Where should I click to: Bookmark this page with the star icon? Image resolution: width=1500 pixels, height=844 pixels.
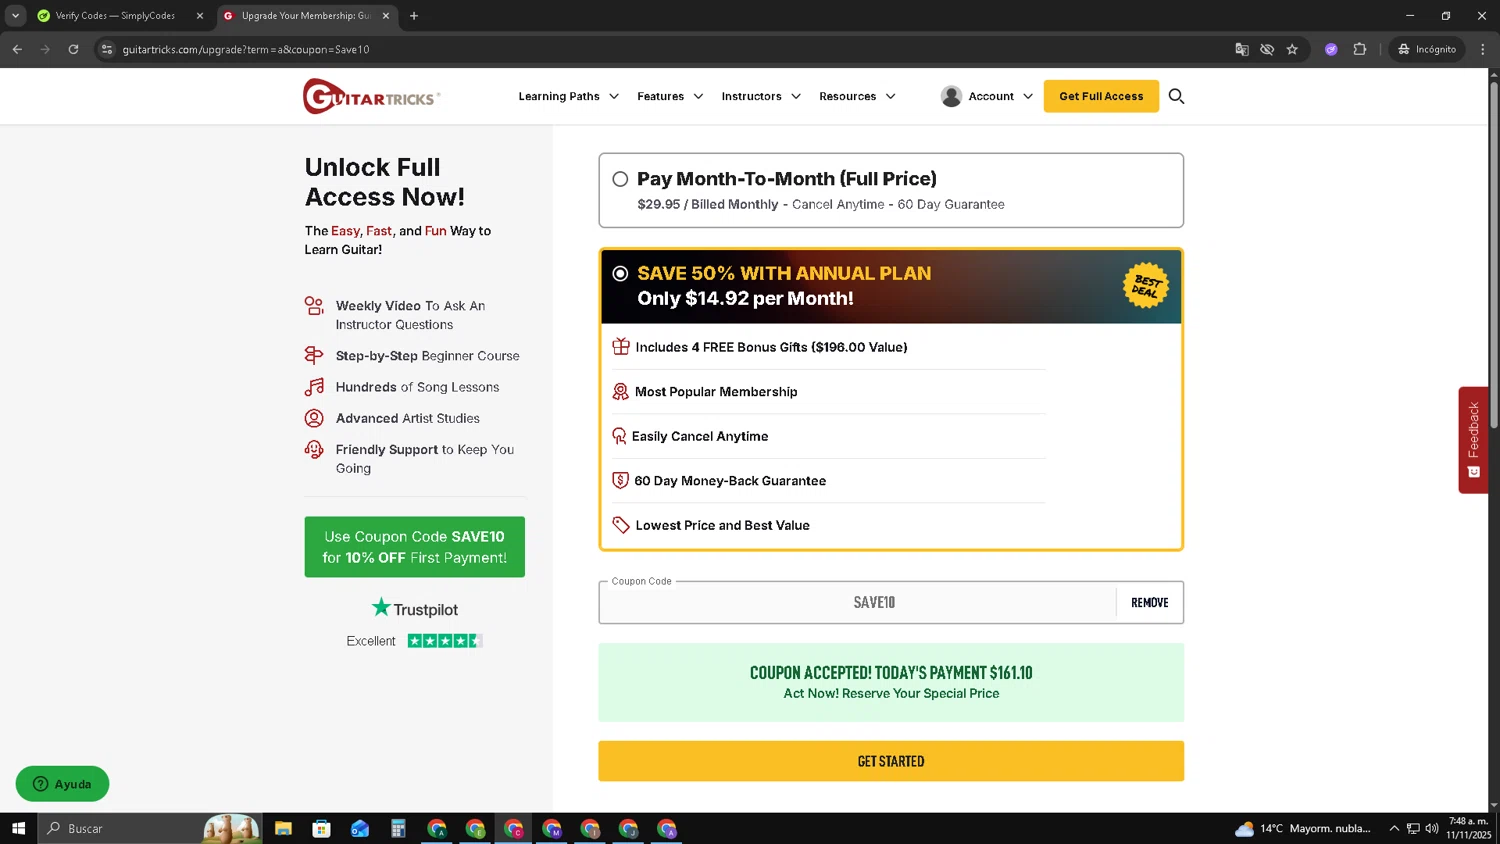click(1292, 49)
